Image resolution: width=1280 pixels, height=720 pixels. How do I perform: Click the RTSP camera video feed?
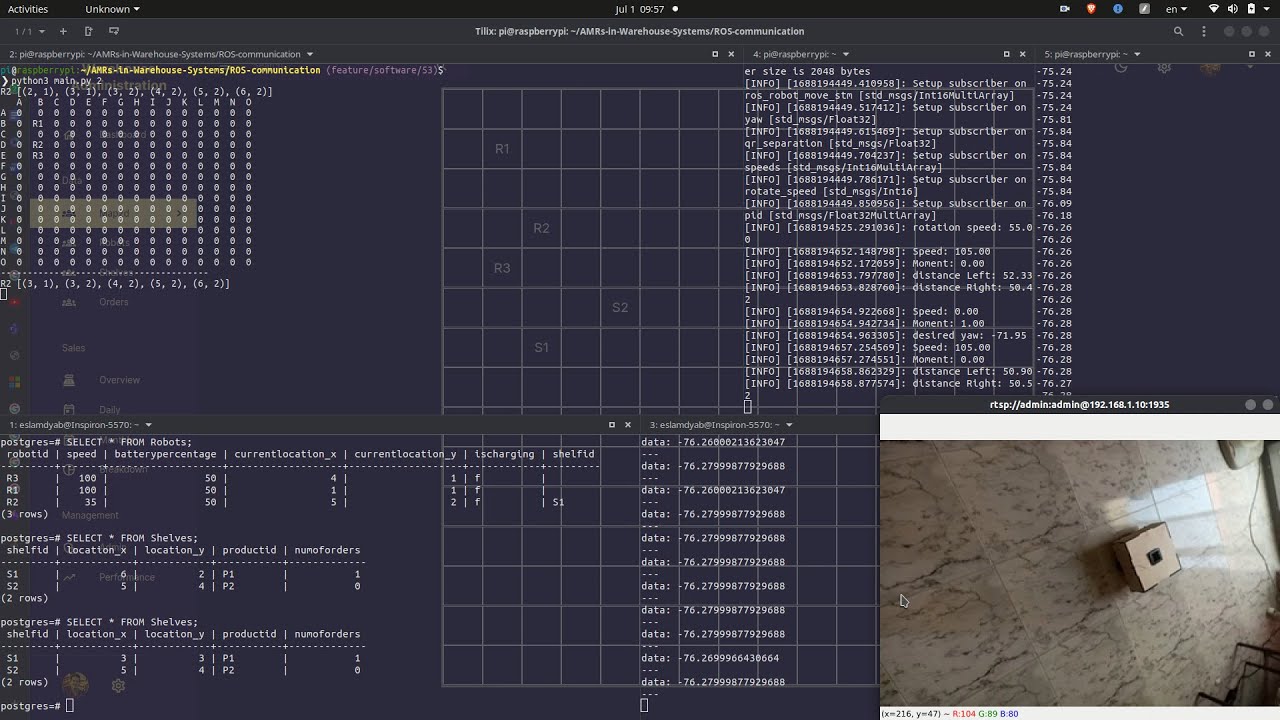[1079, 572]
